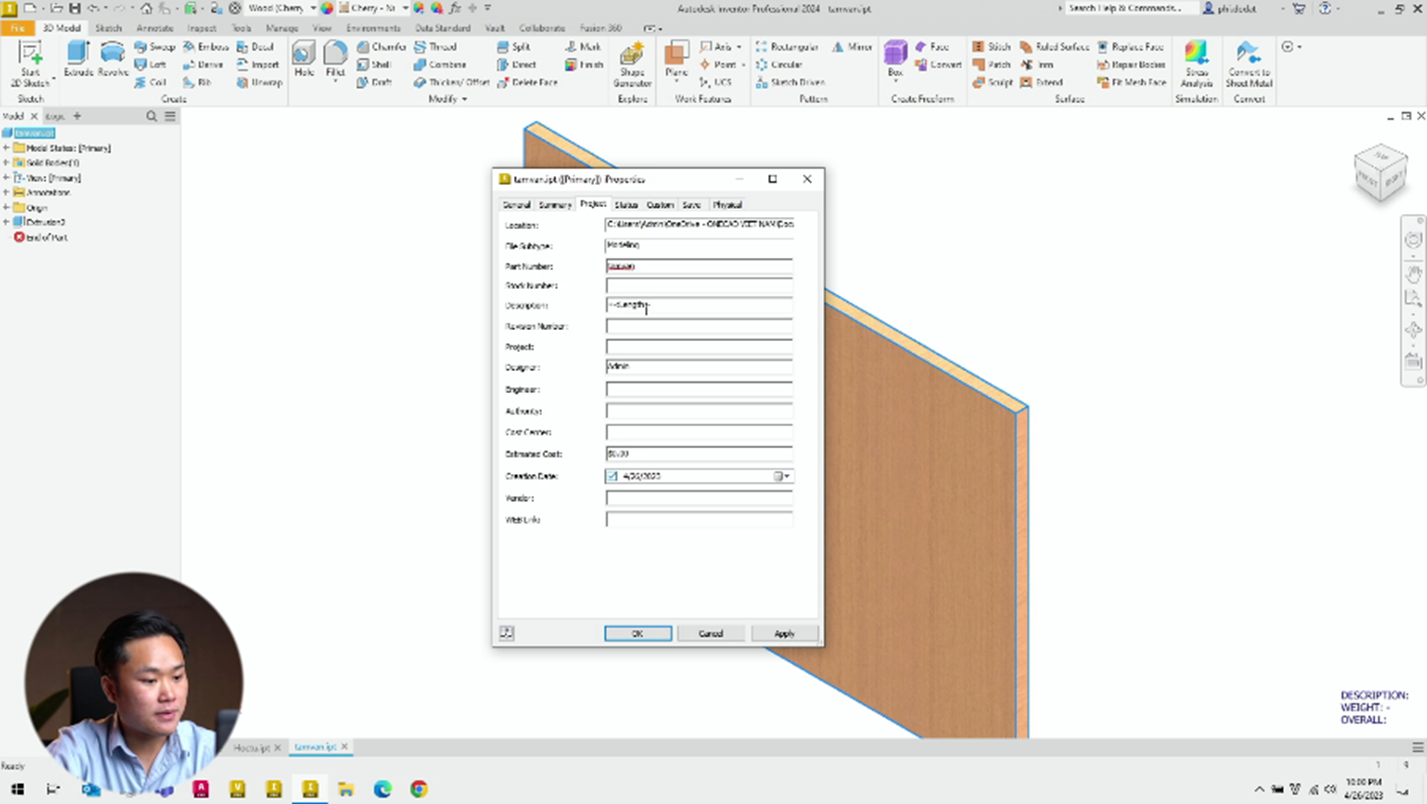
Task: Switch to the Sketch ribbon tab
Action: [x=108, y=28]
